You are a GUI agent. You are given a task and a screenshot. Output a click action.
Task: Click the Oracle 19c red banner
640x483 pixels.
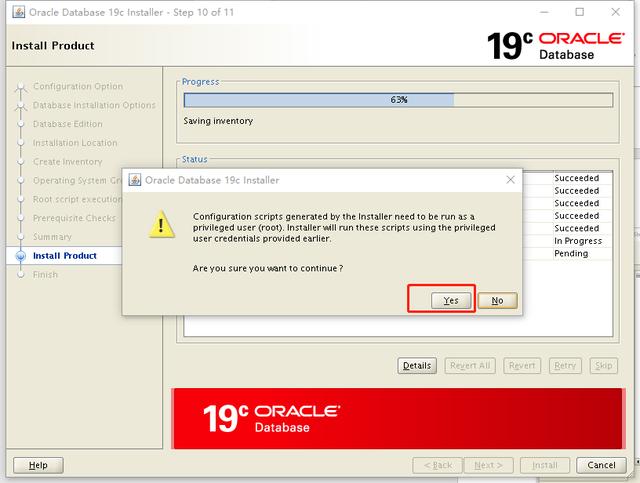click(398, 418)
